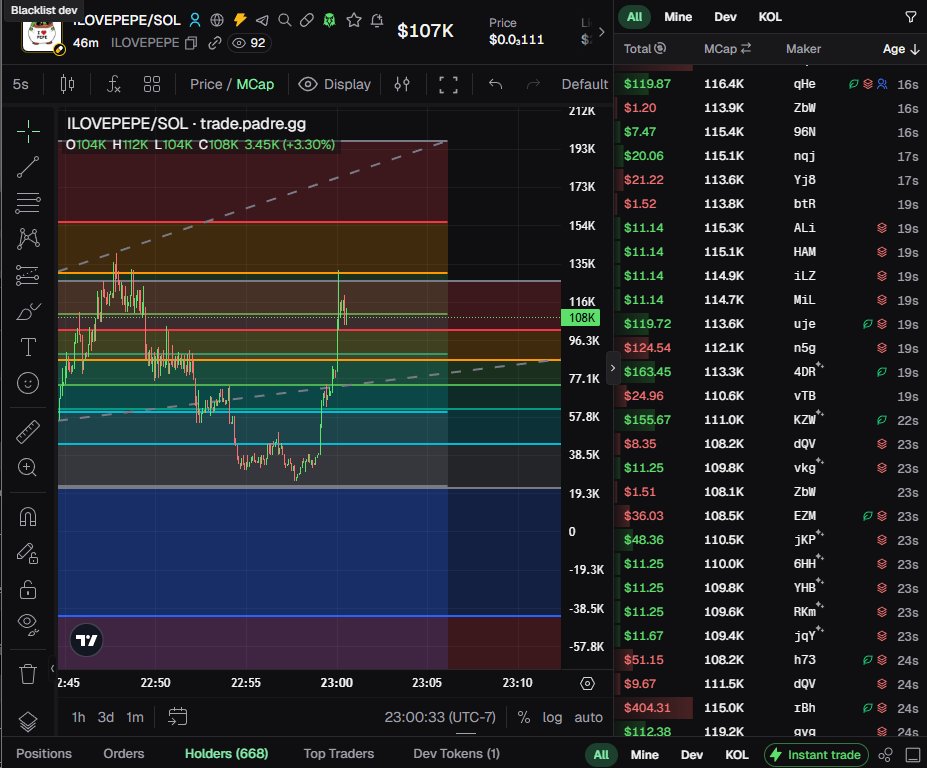Select the crosshair cursor tool
The height and width of the screenshot is (768, 927).
[28, 131]
